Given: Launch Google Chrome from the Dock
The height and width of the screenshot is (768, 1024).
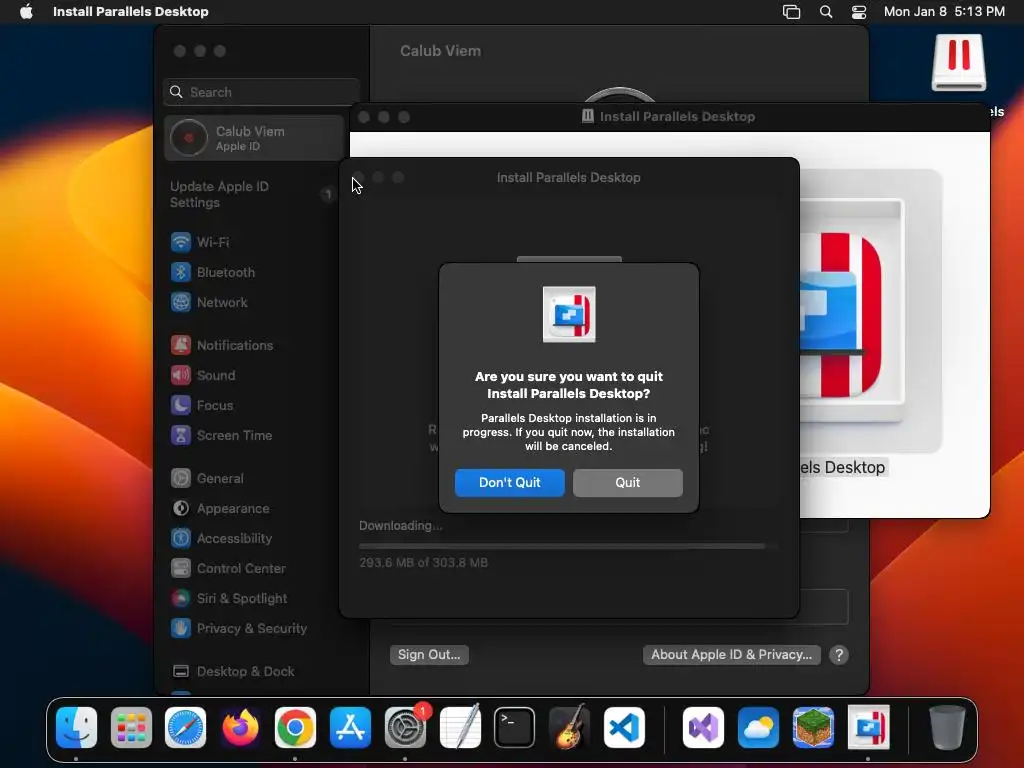Looking at the screenshot, I should (295, 728).
